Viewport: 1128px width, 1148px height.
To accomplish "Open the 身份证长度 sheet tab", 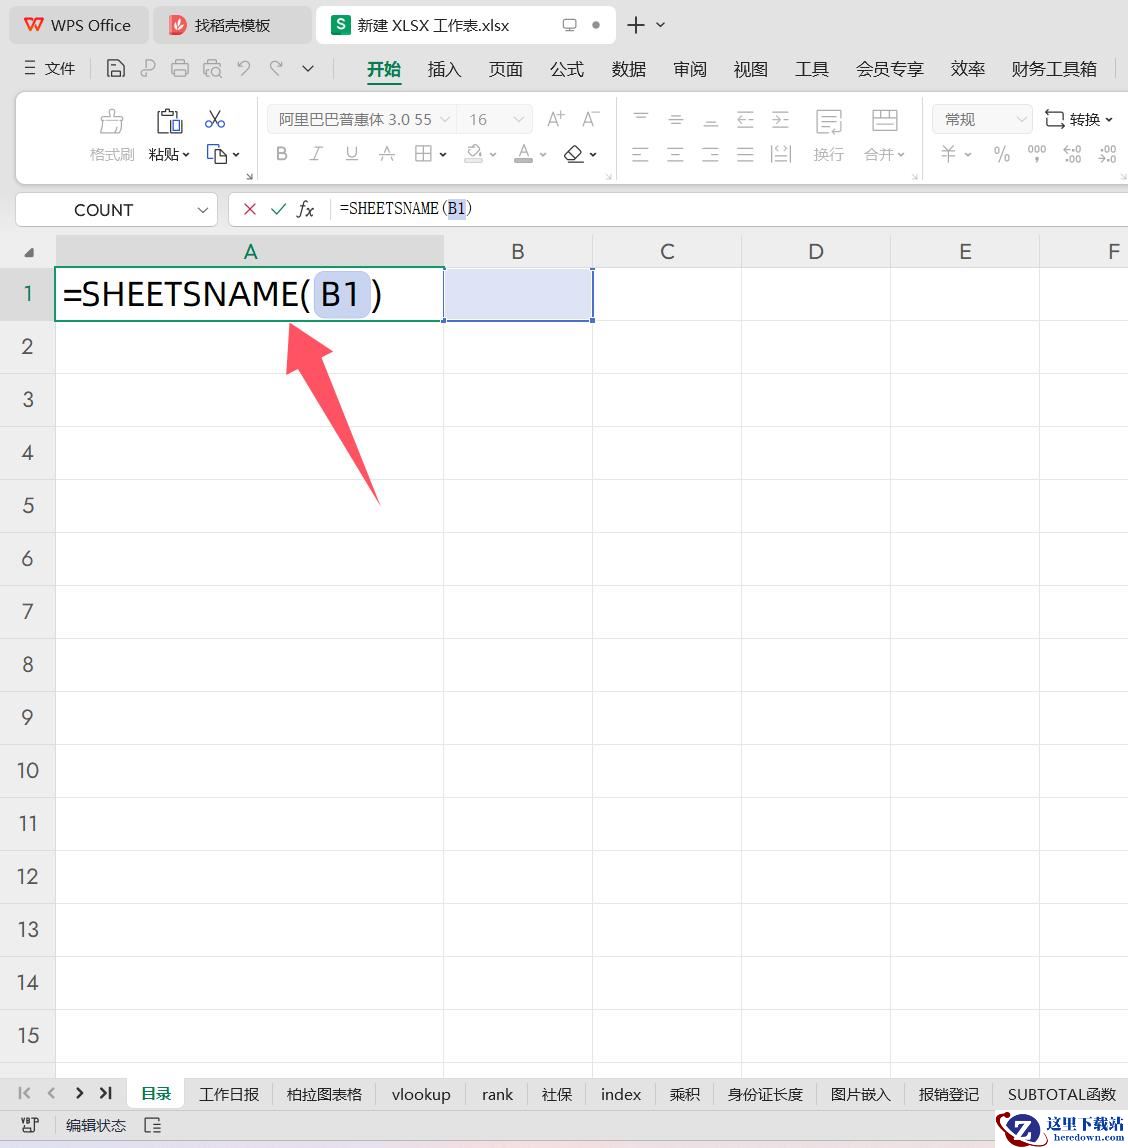I will pyautogui.click(x=765, y=1094).
